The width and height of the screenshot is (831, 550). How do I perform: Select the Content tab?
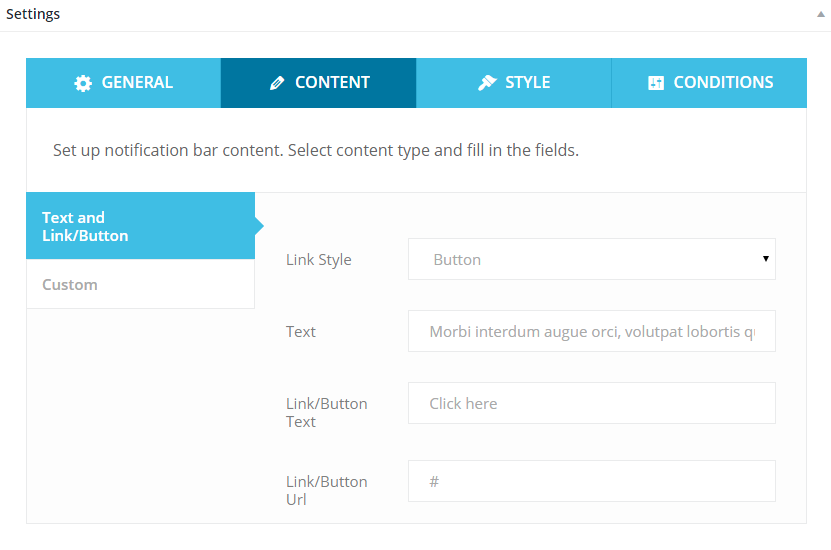pyautogui.click(x=318, y=83)
